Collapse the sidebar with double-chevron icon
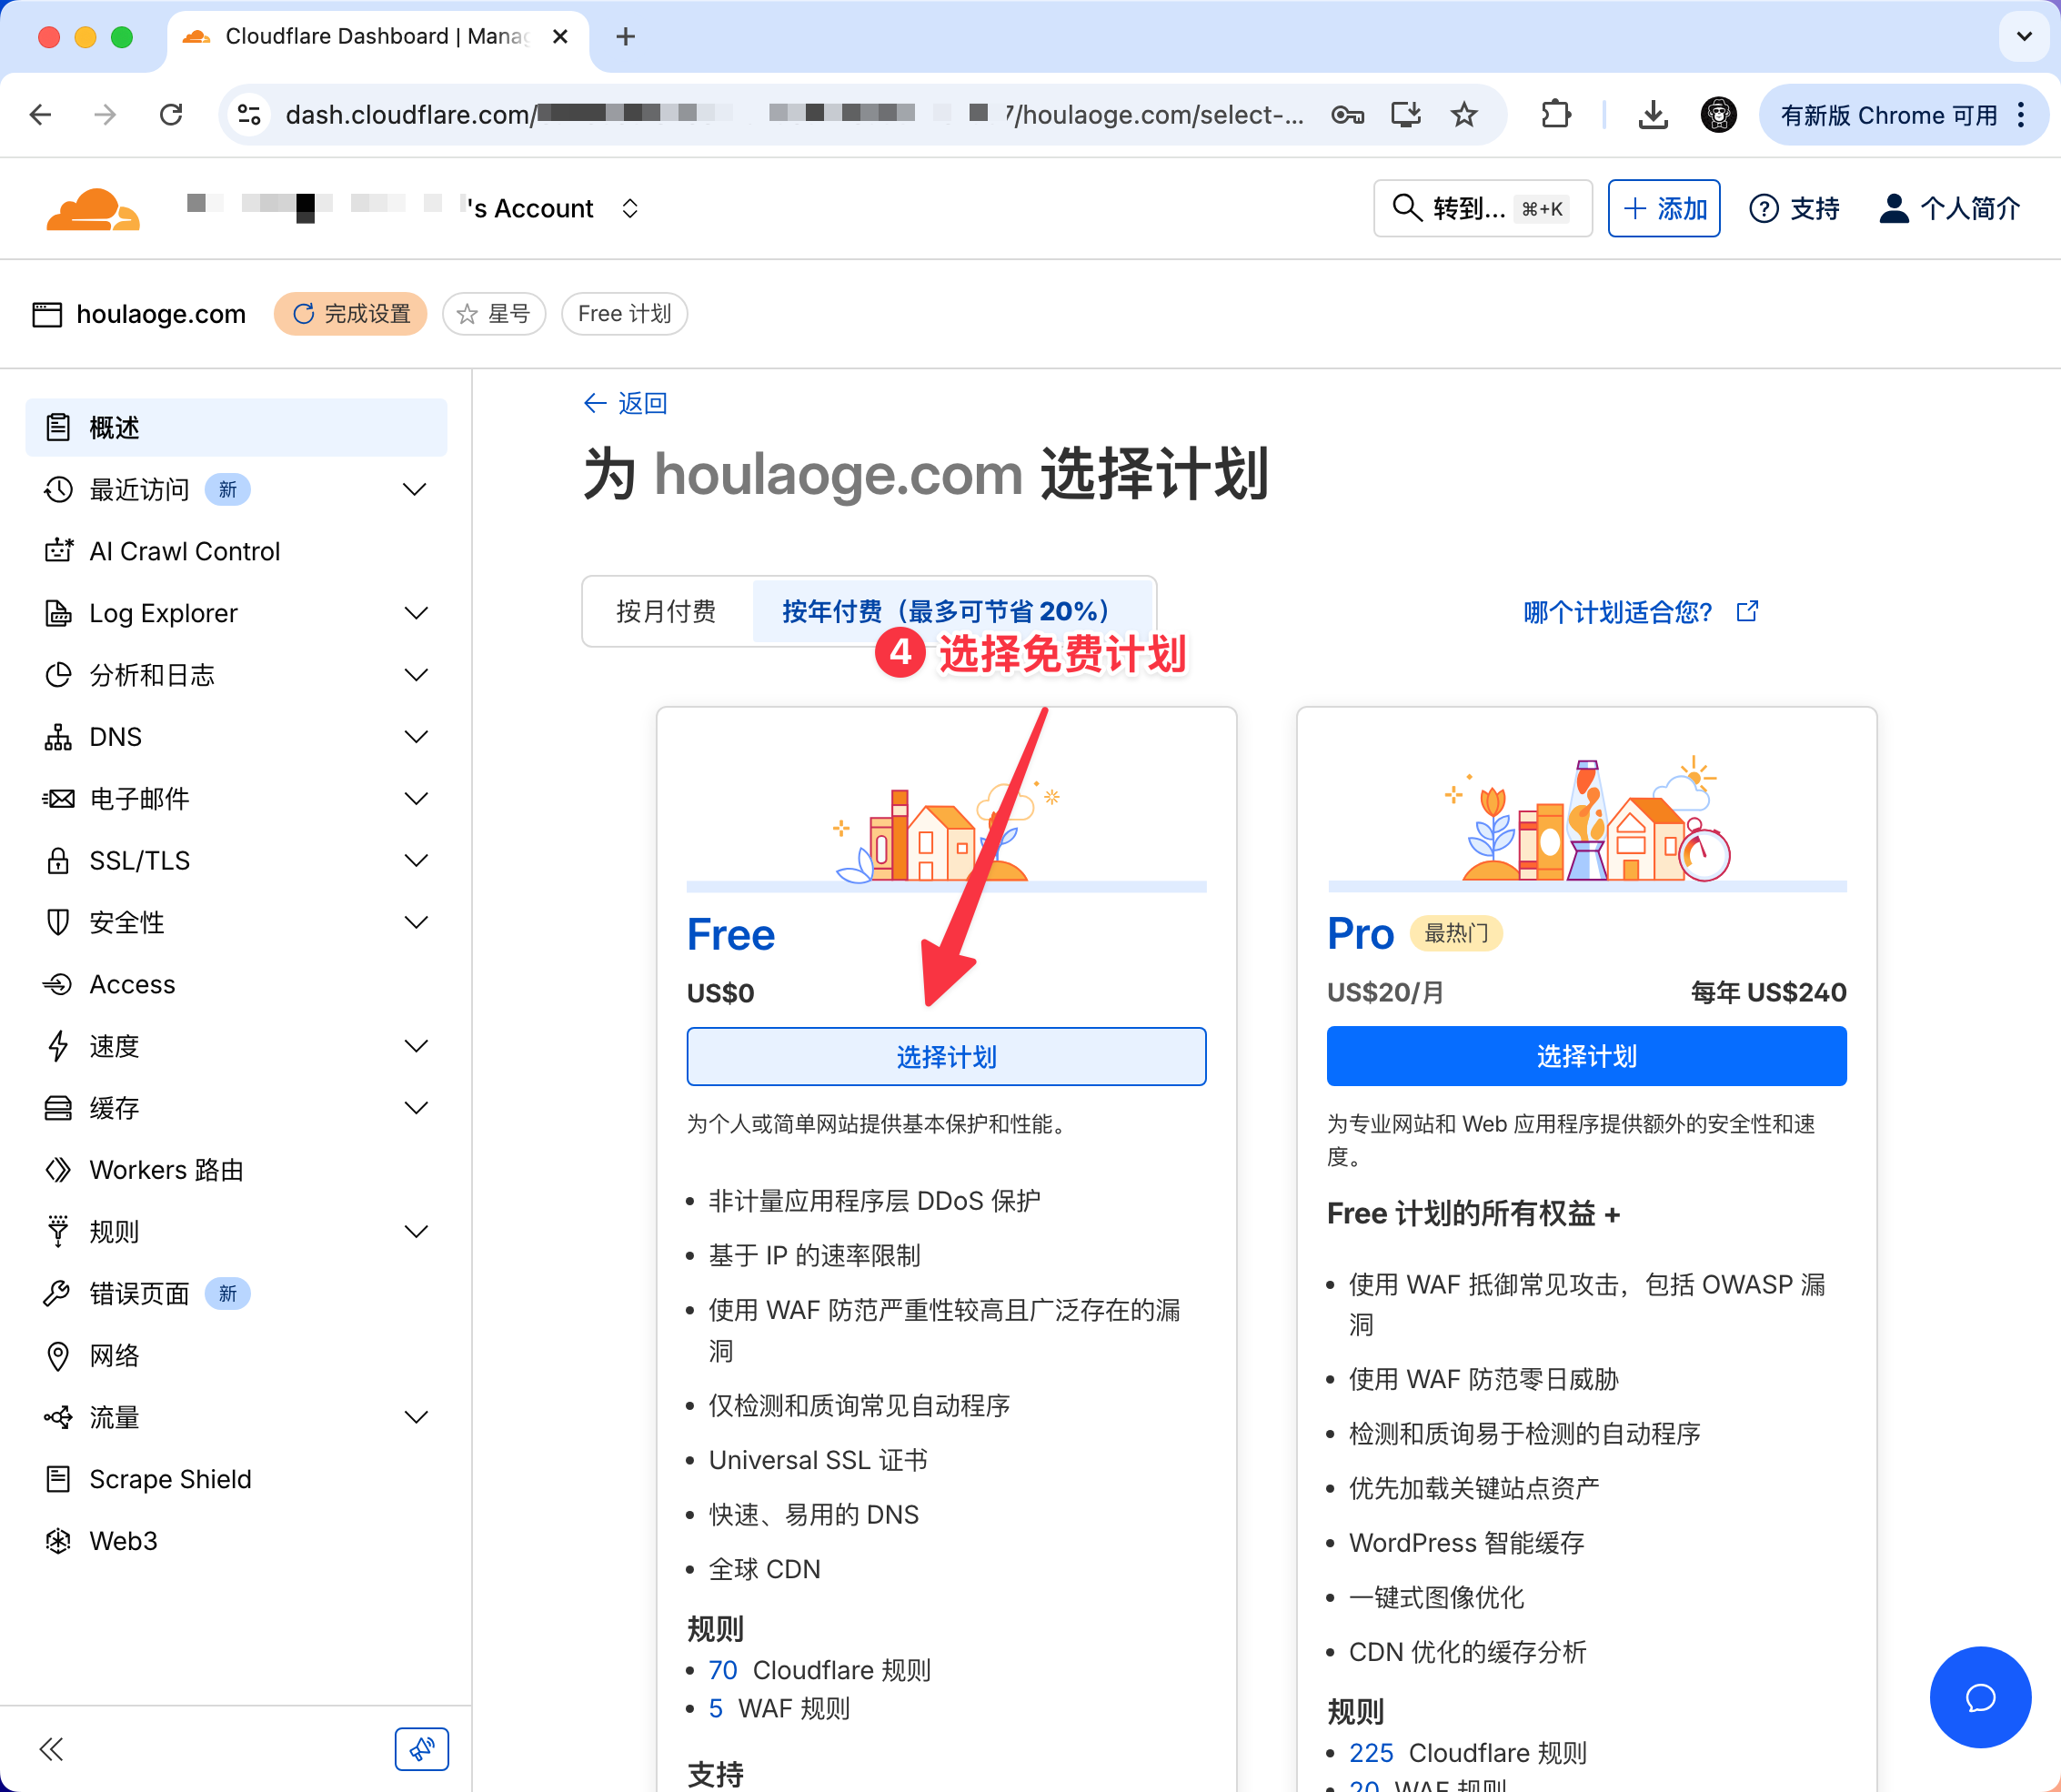This screenshot has height=1792, width=2061. click(x=52, y=1749)
